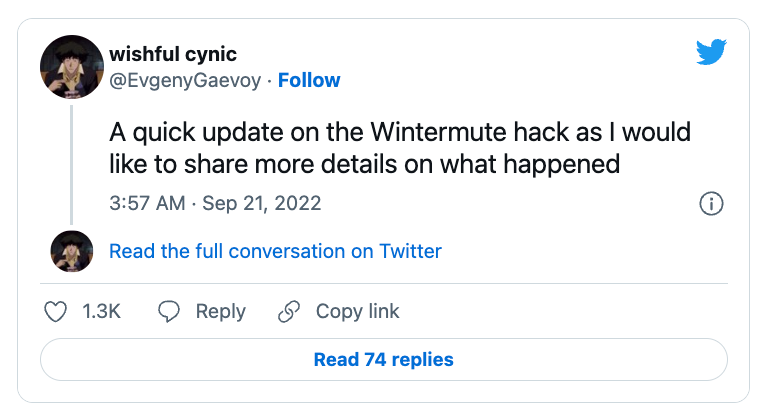Click the Twitter bird logo icon
The image size is (766, 418).
711,51
